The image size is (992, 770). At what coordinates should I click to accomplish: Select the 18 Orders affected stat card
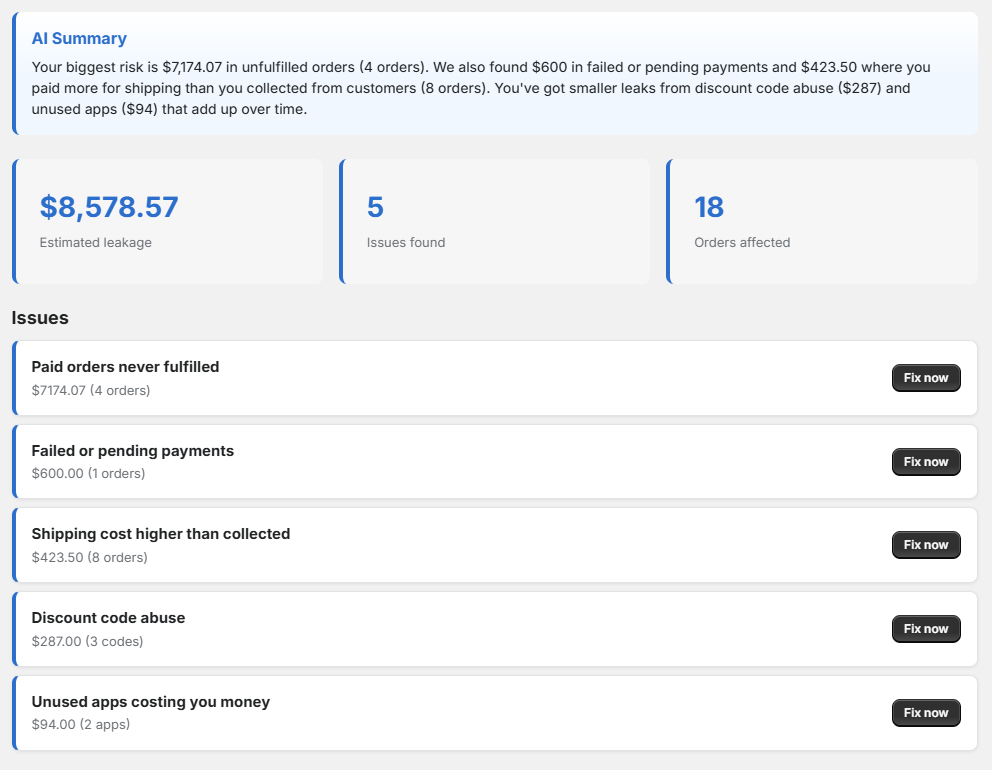(822, 221)
